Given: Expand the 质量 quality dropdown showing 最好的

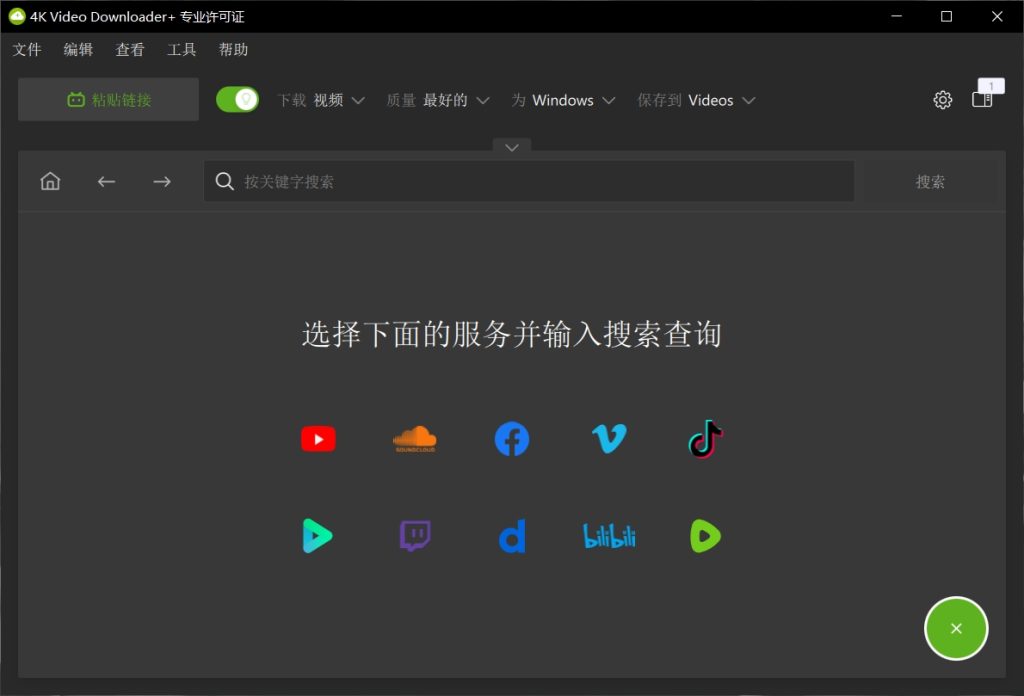Looking at the screenshot, I should (x=448, y=100).
